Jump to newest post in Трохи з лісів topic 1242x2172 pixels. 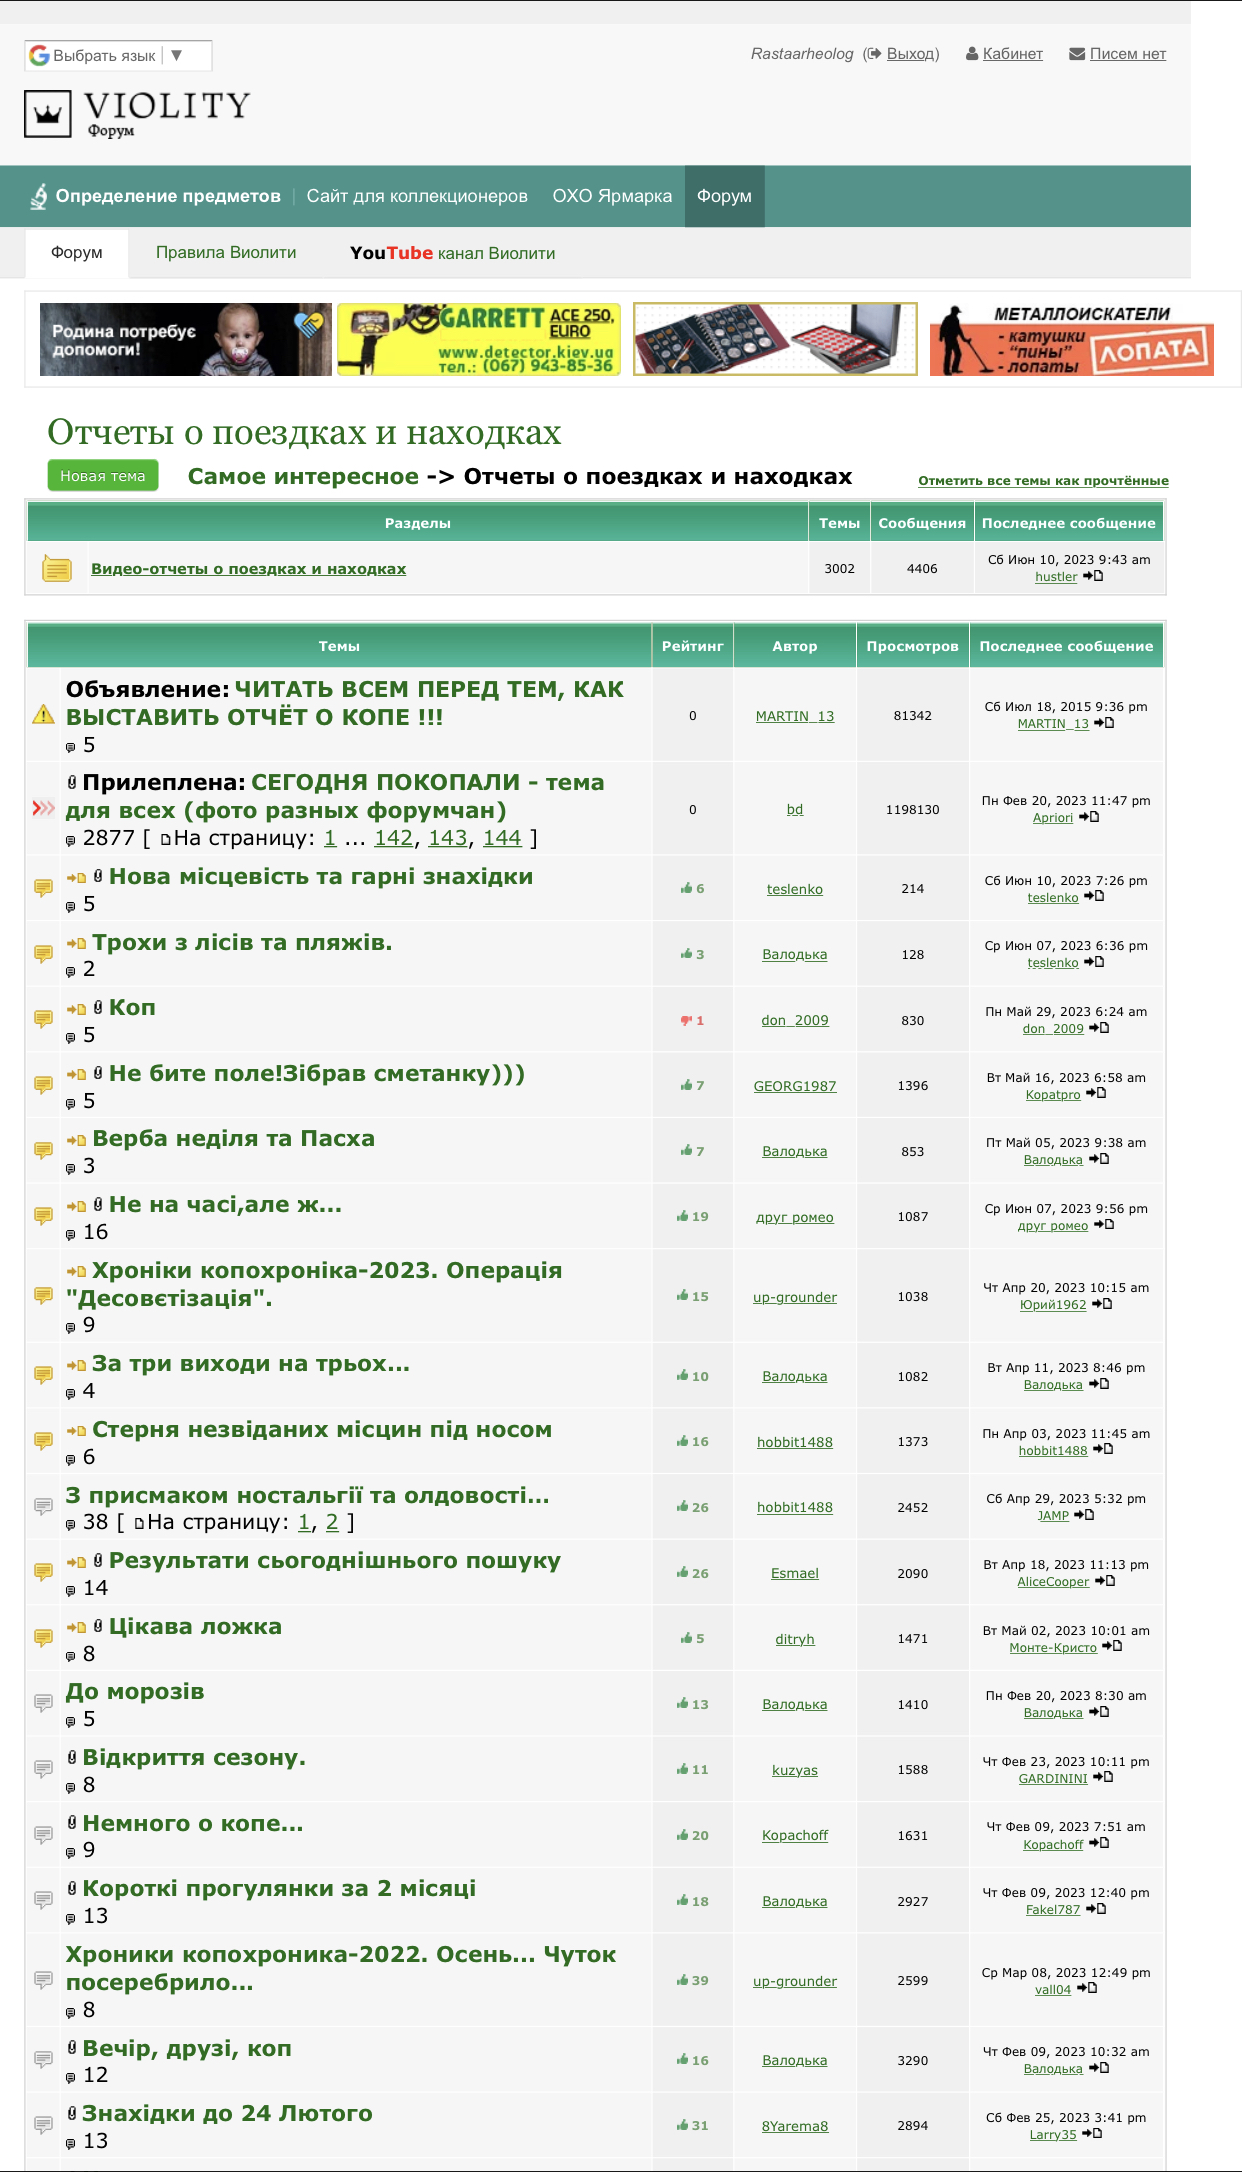(76, 943)
